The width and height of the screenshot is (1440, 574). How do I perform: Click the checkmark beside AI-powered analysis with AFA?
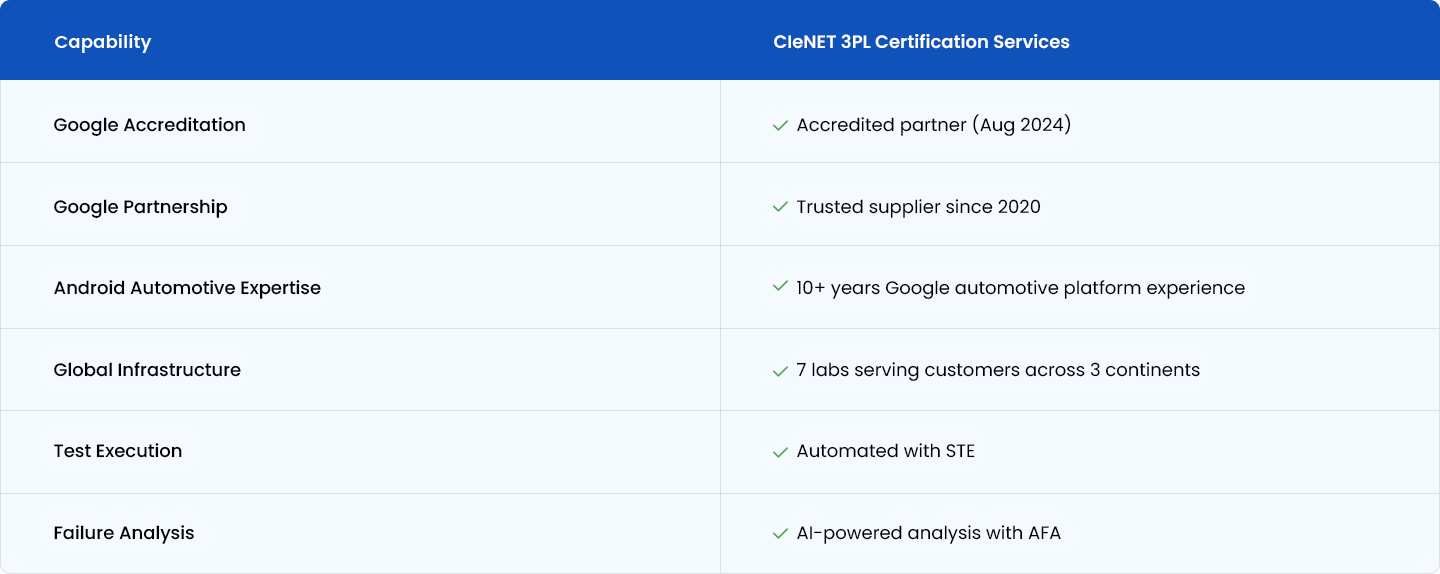click(780, 534)
